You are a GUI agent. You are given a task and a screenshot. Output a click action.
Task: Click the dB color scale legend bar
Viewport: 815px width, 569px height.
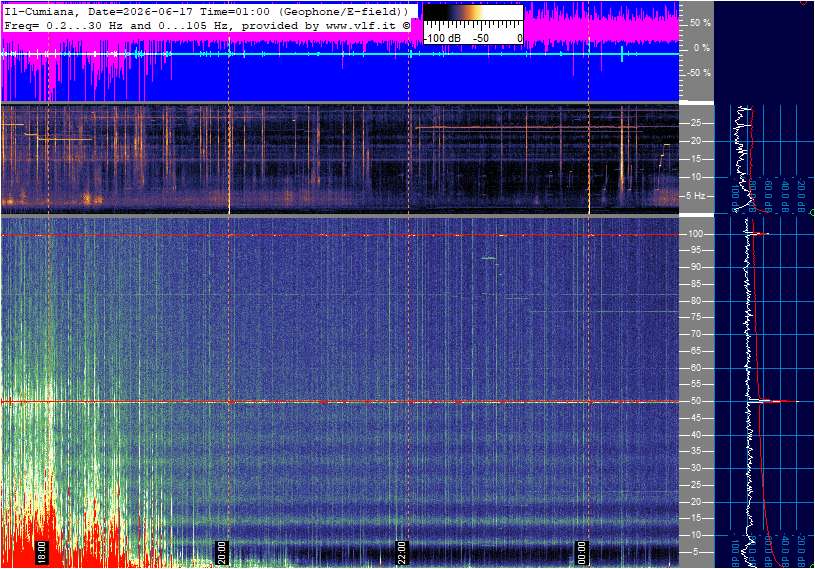tap(473, 24)
